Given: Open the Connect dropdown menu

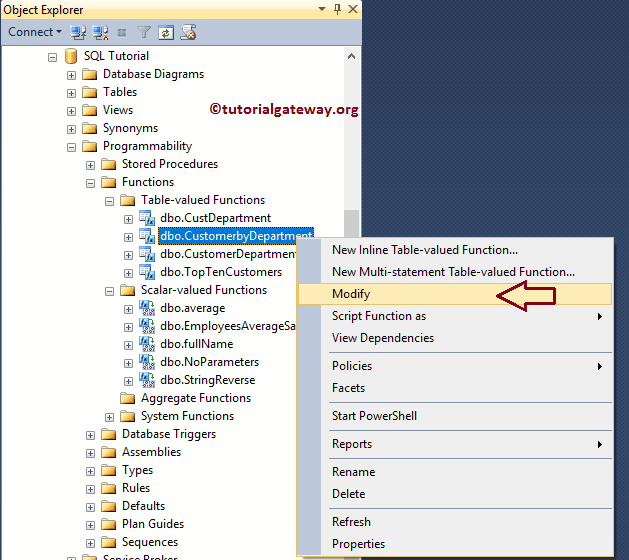Looking at the screenshot, I should coord(35,32).
